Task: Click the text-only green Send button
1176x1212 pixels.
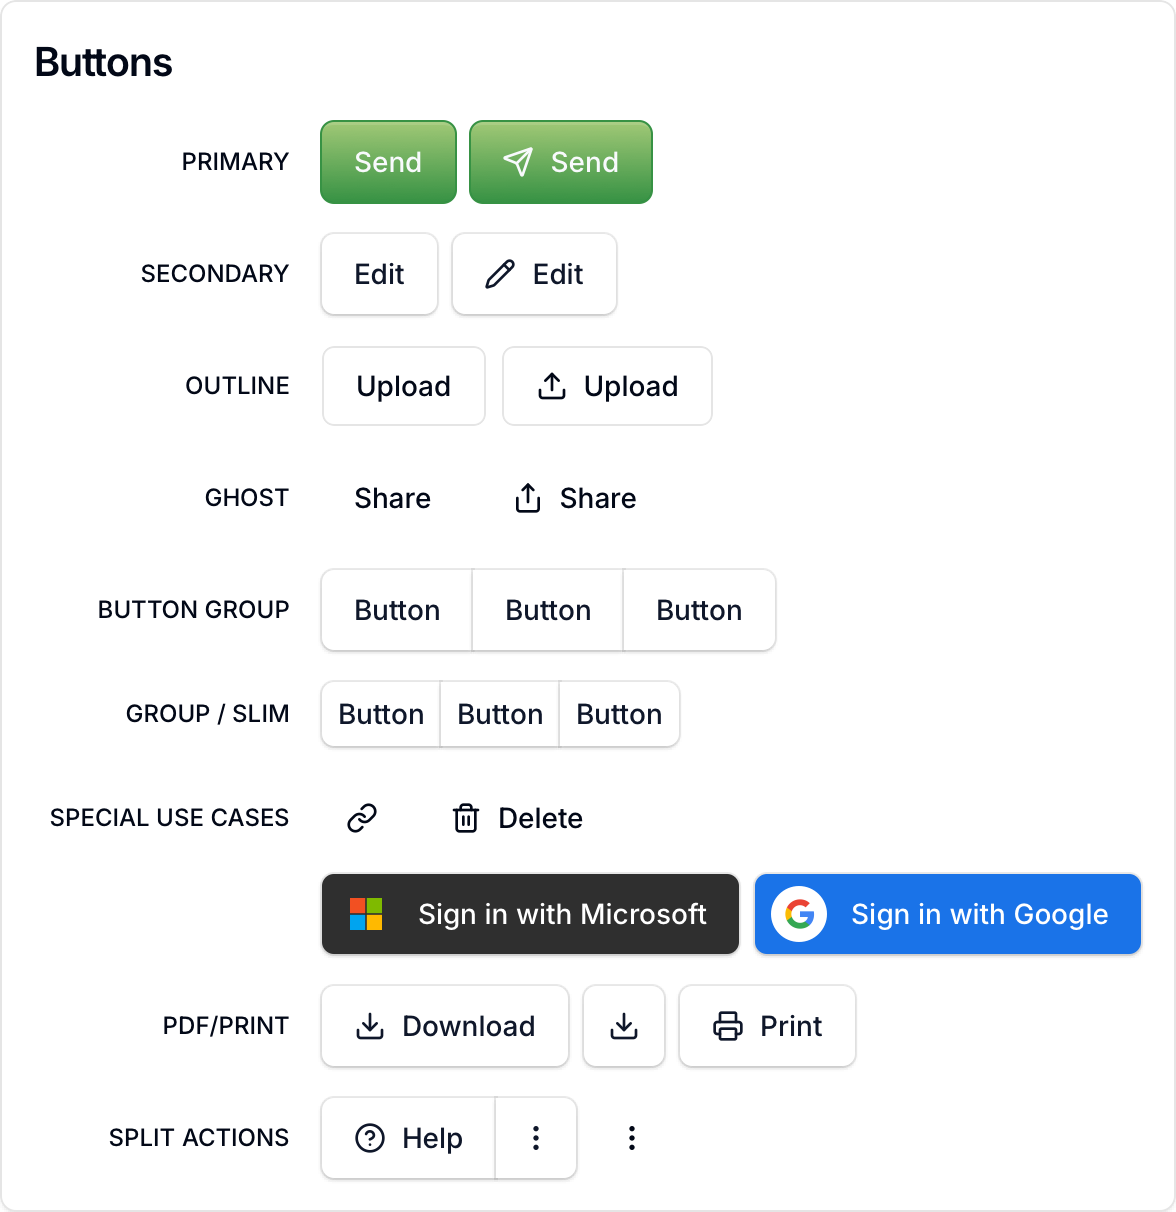Action: pyautogui.click(x=388, y=162)
